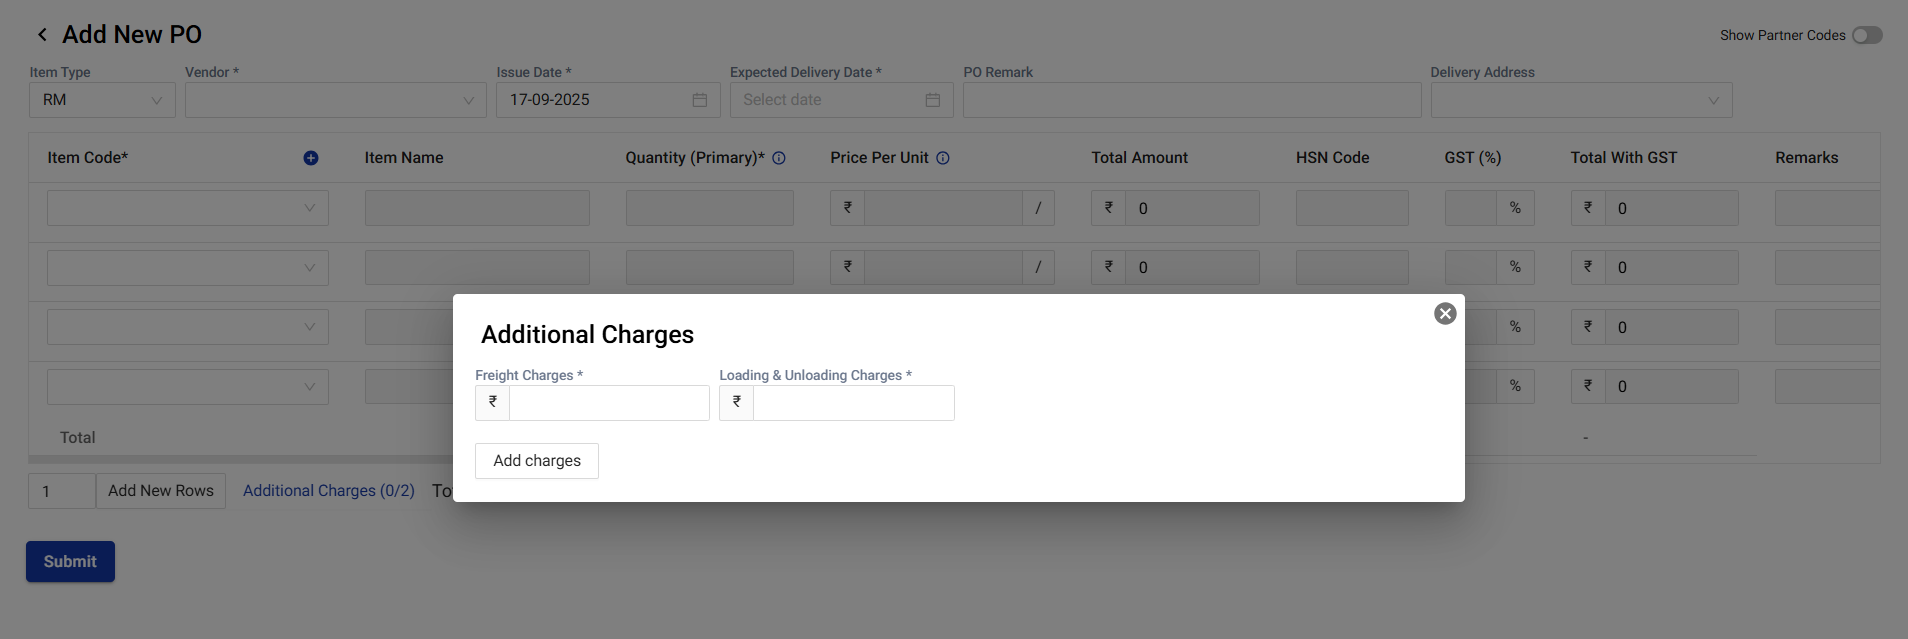Click the Add New Rows button
Image resolution: width=1908 pixels, height=639 pixels.
pyautogui.click(x=161, y=491)
